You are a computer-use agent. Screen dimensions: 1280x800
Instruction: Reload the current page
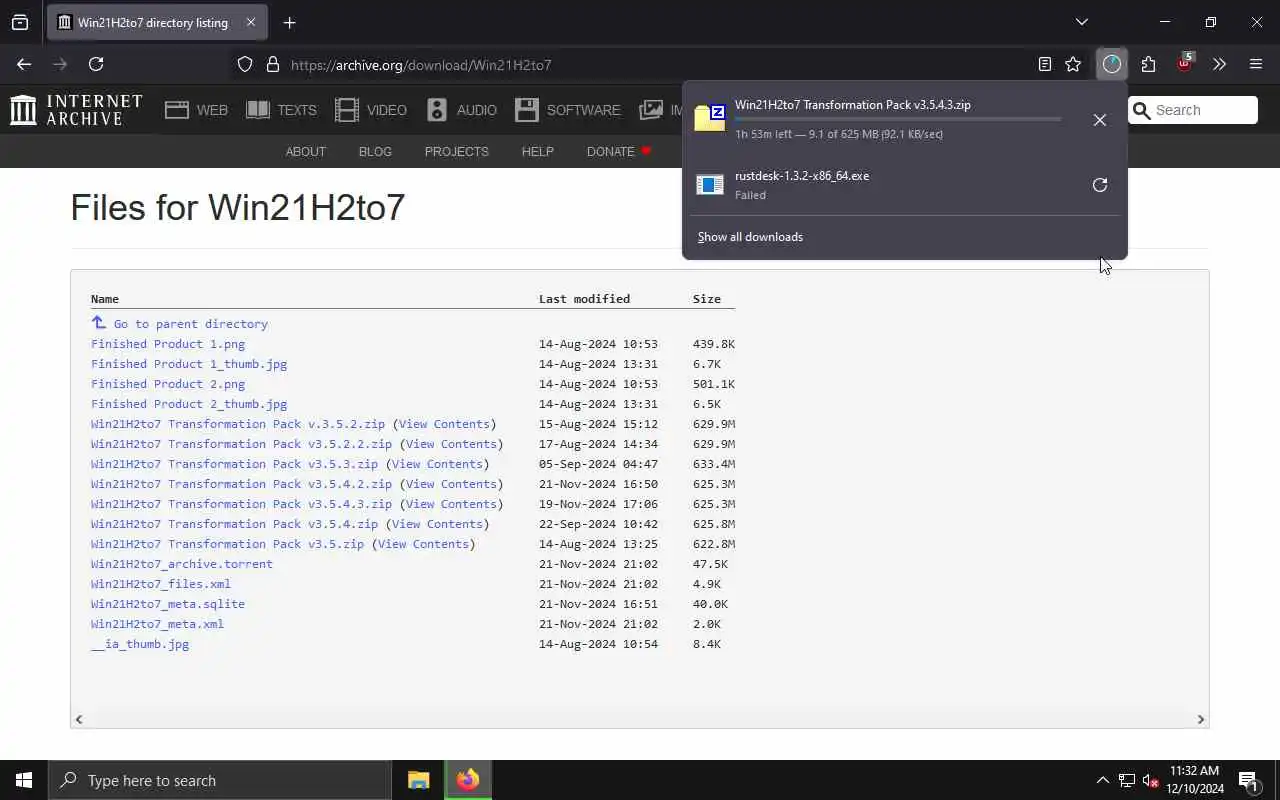96,64
